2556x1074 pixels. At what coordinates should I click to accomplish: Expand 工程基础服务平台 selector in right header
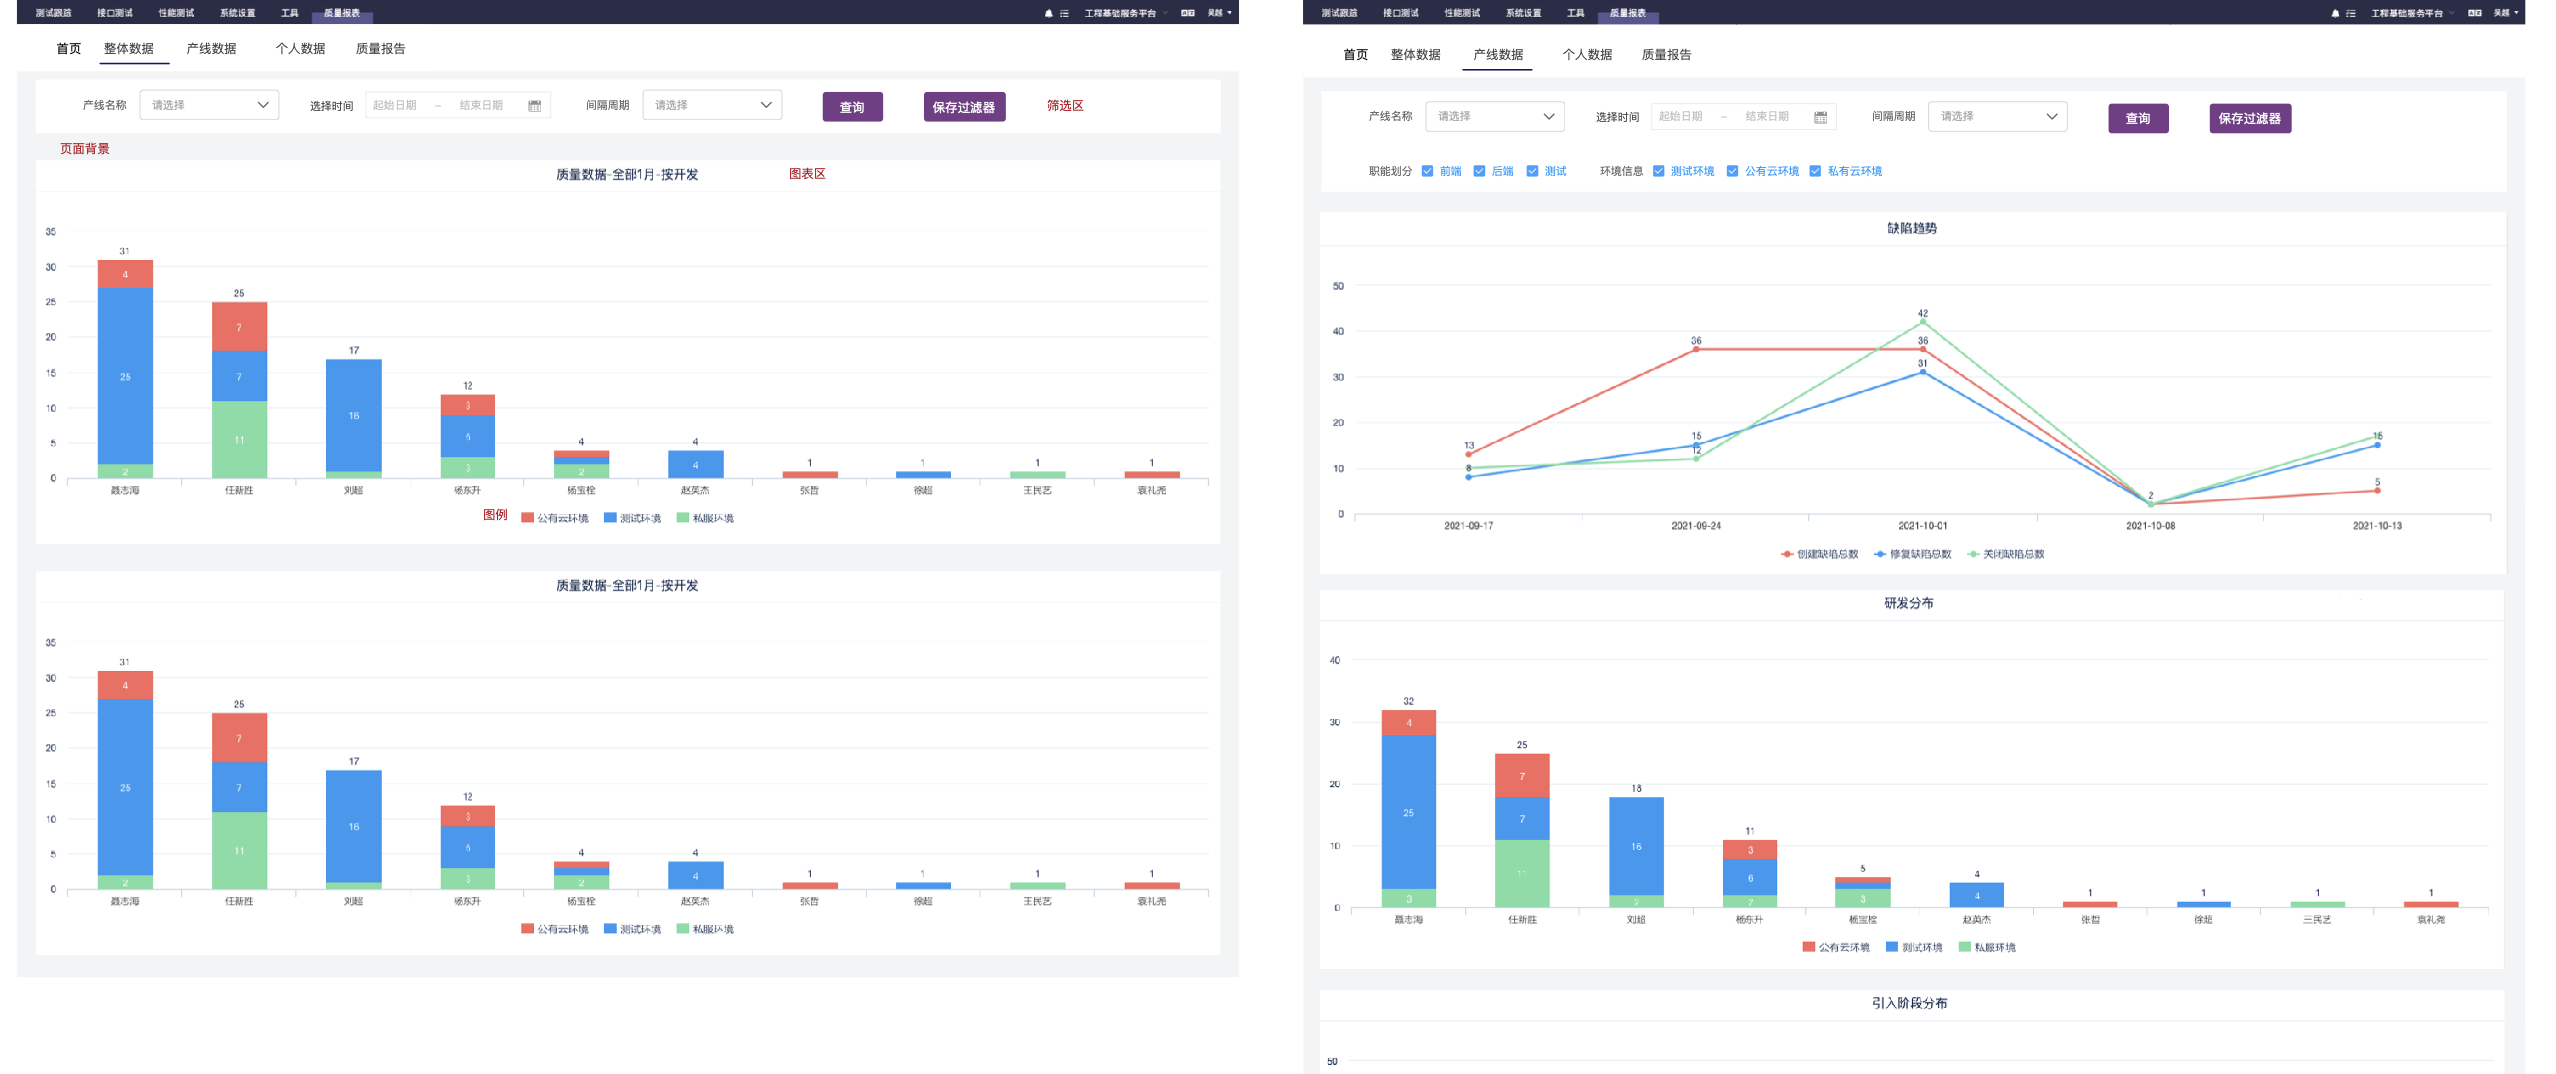point(2412,13)
